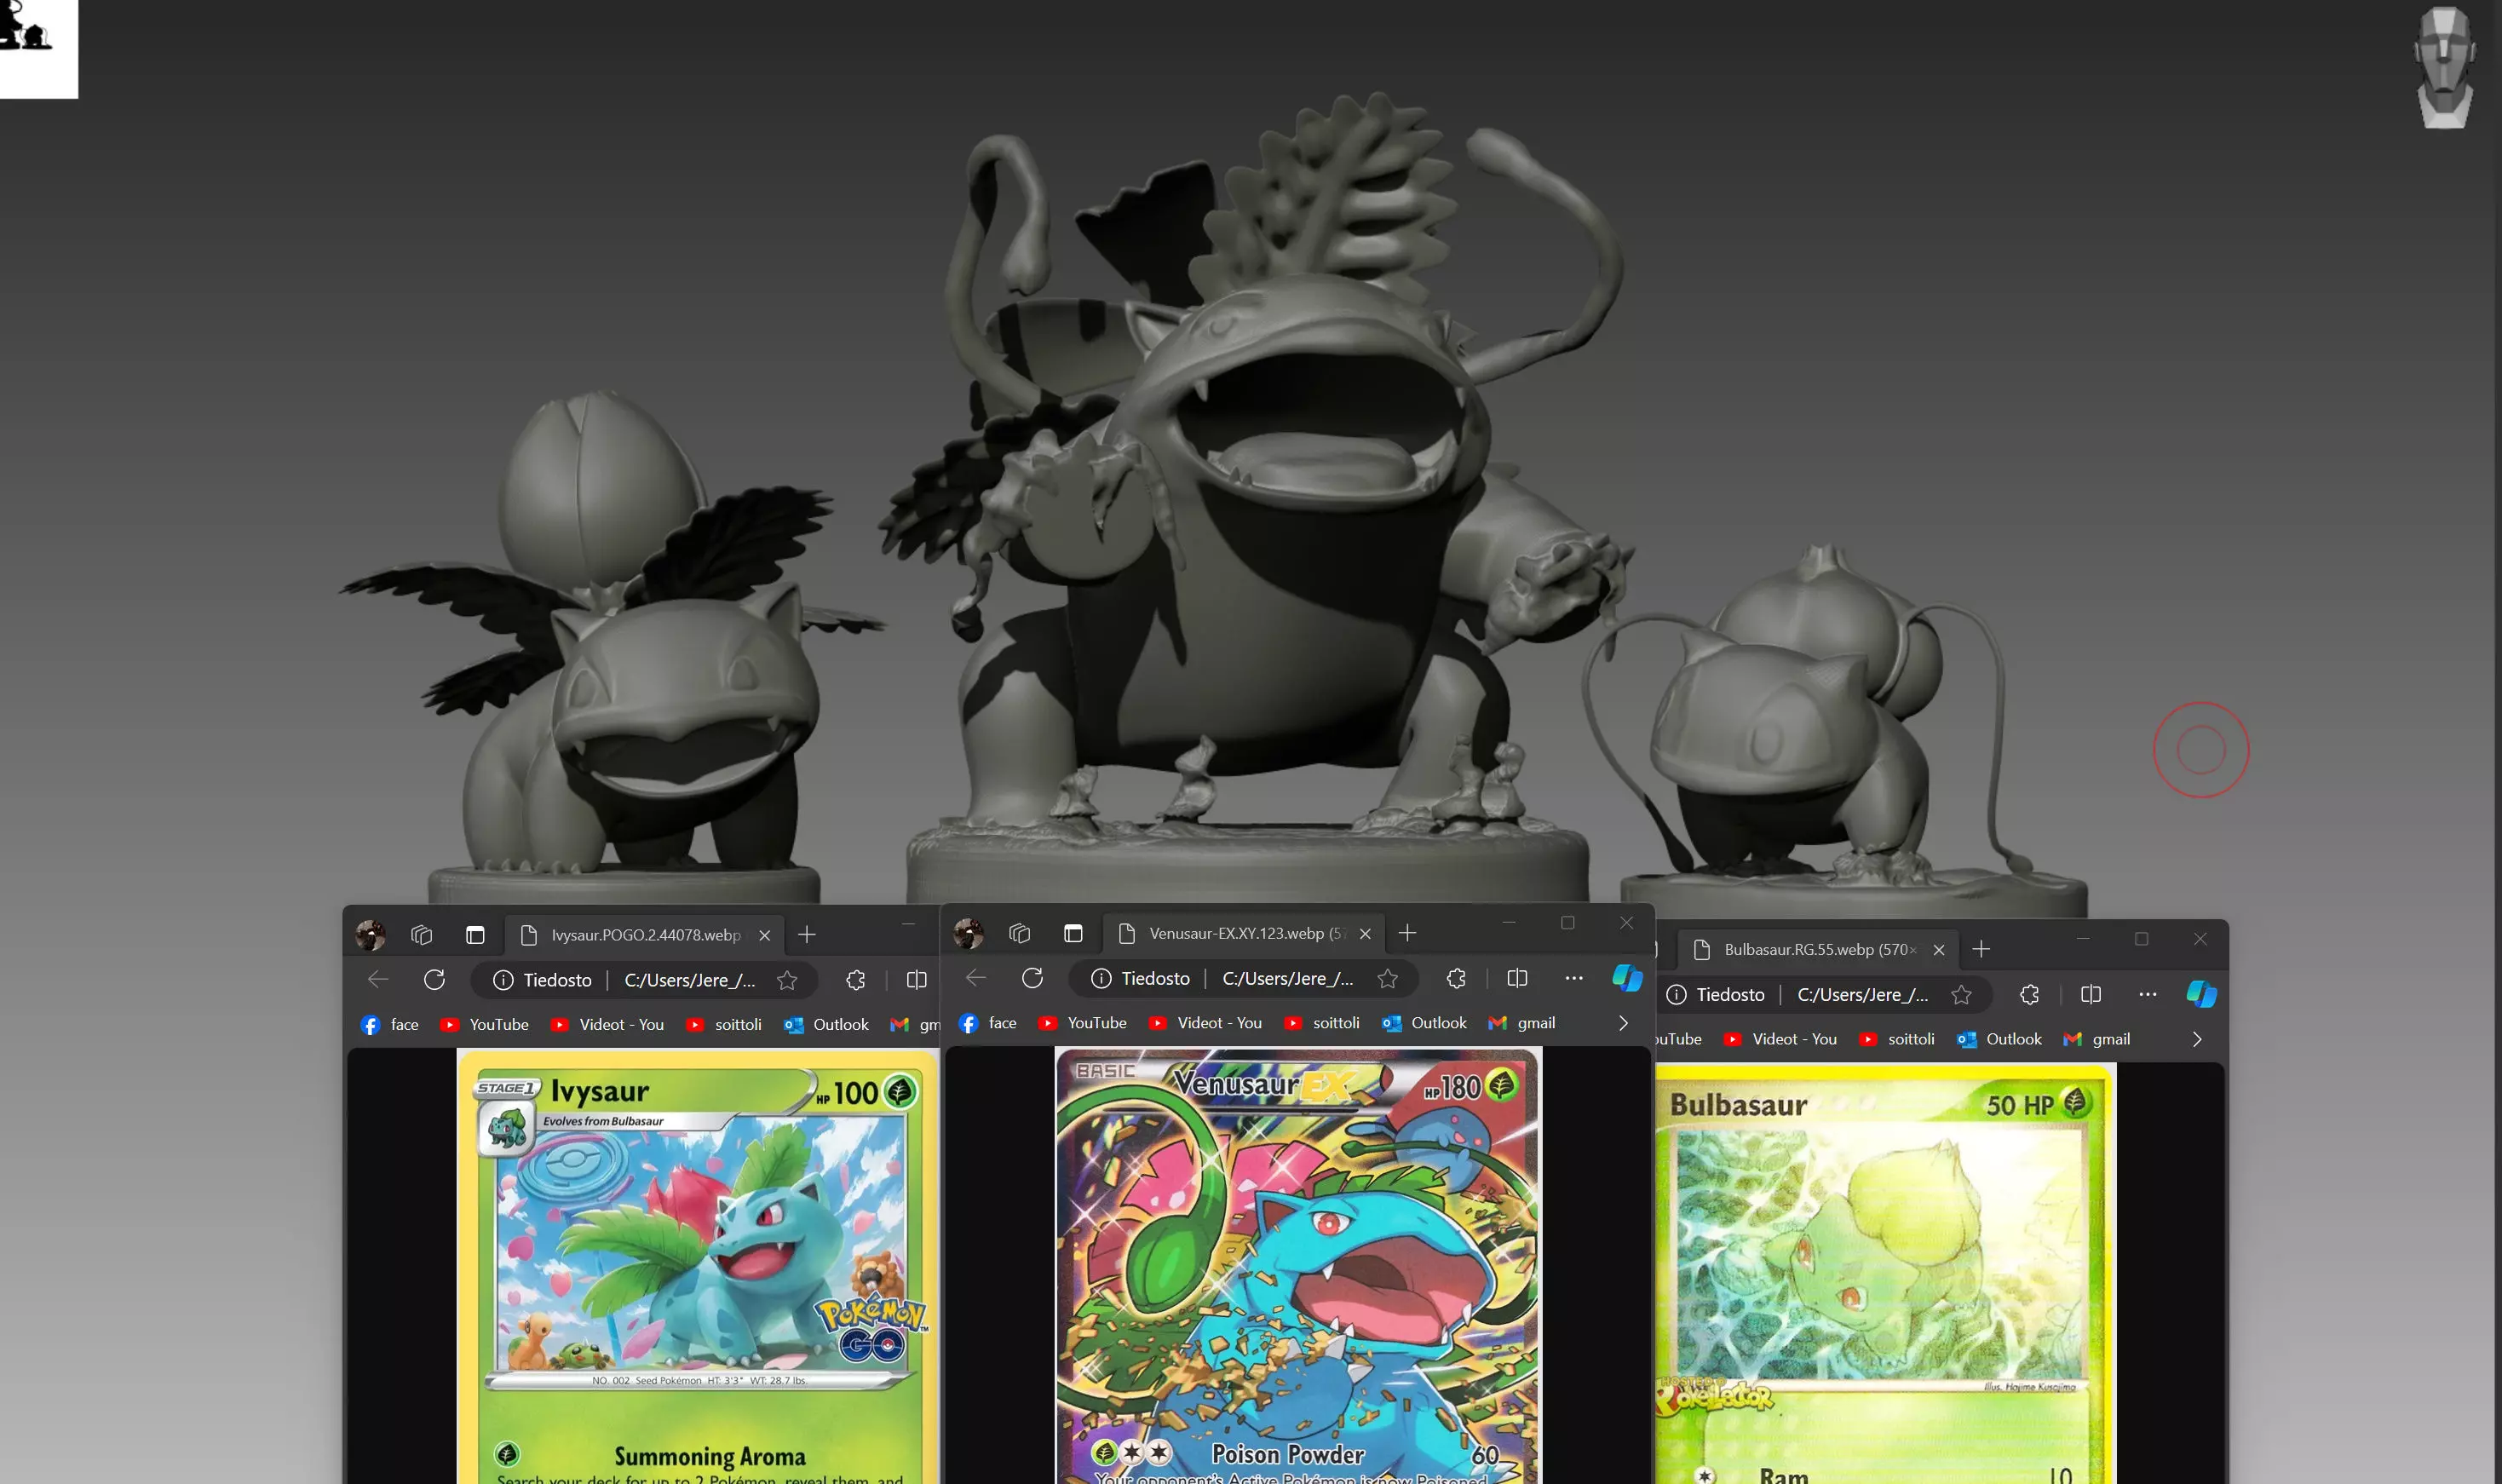Open gmail bookmark in Venusaur window
Screen dimensions: 2502x1484
click(1522, 1023)
